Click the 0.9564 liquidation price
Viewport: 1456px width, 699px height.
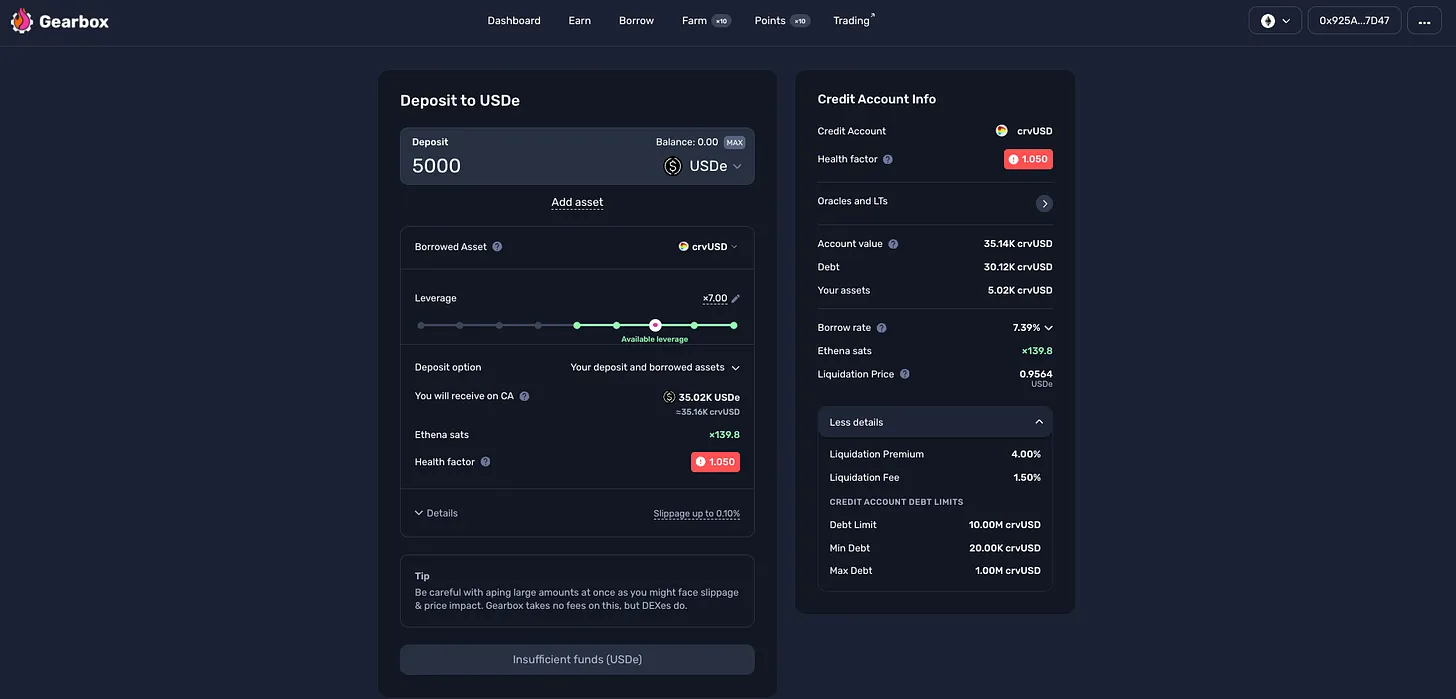[1035, 374]
